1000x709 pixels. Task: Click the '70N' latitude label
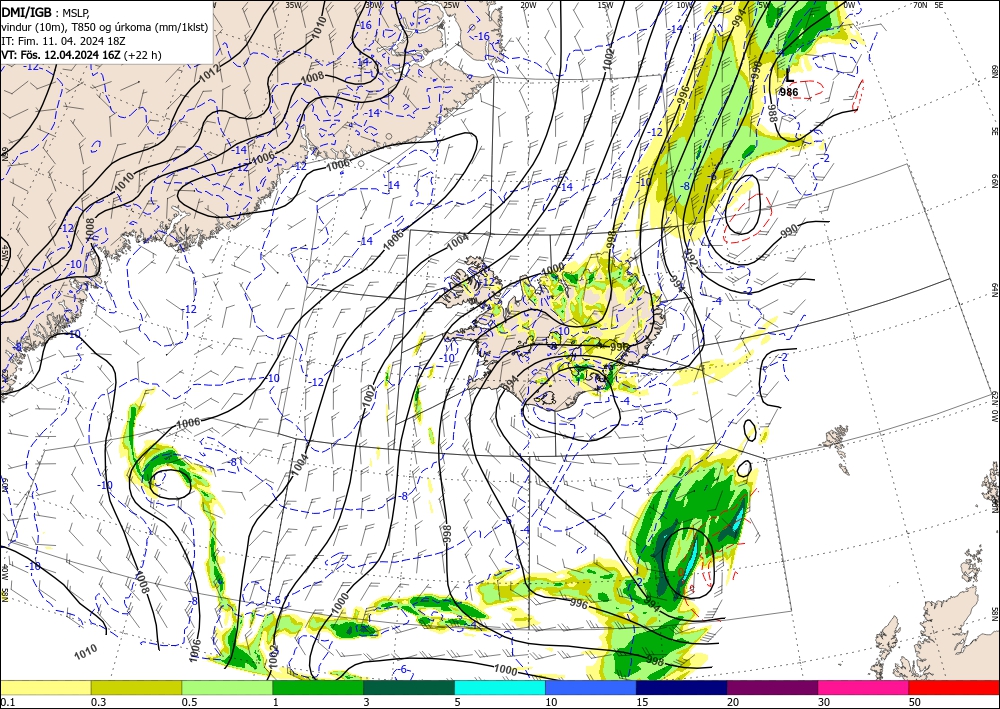tap(920, 5)
